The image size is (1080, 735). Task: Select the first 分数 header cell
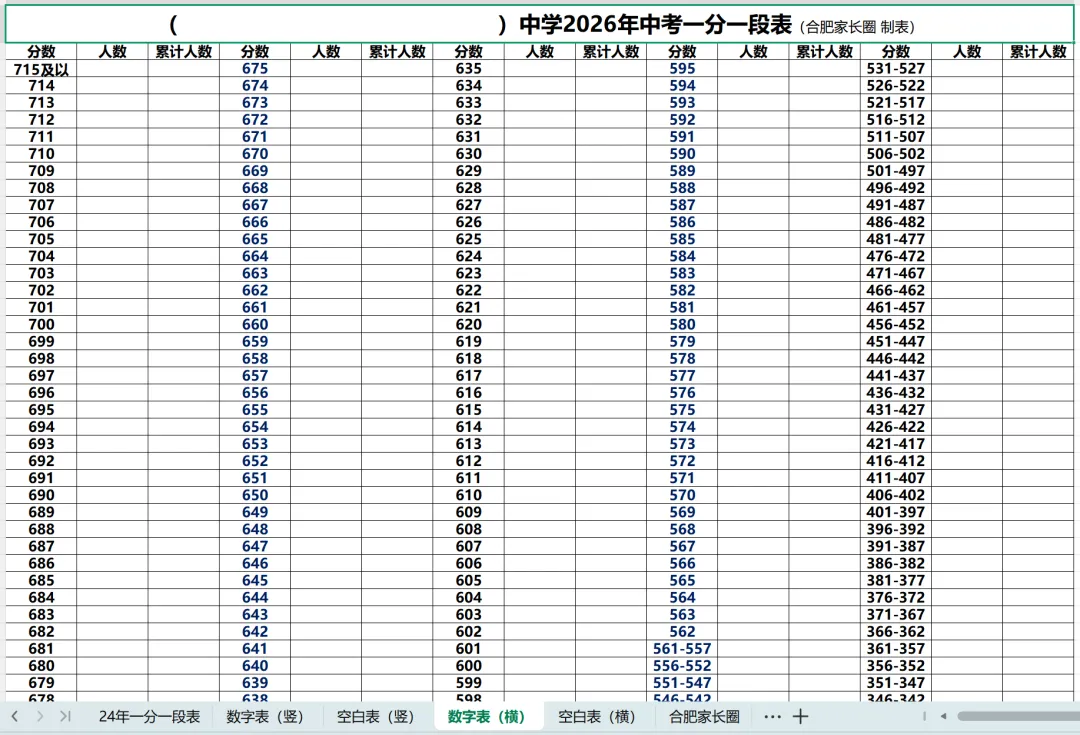click(x=41, y=52)
